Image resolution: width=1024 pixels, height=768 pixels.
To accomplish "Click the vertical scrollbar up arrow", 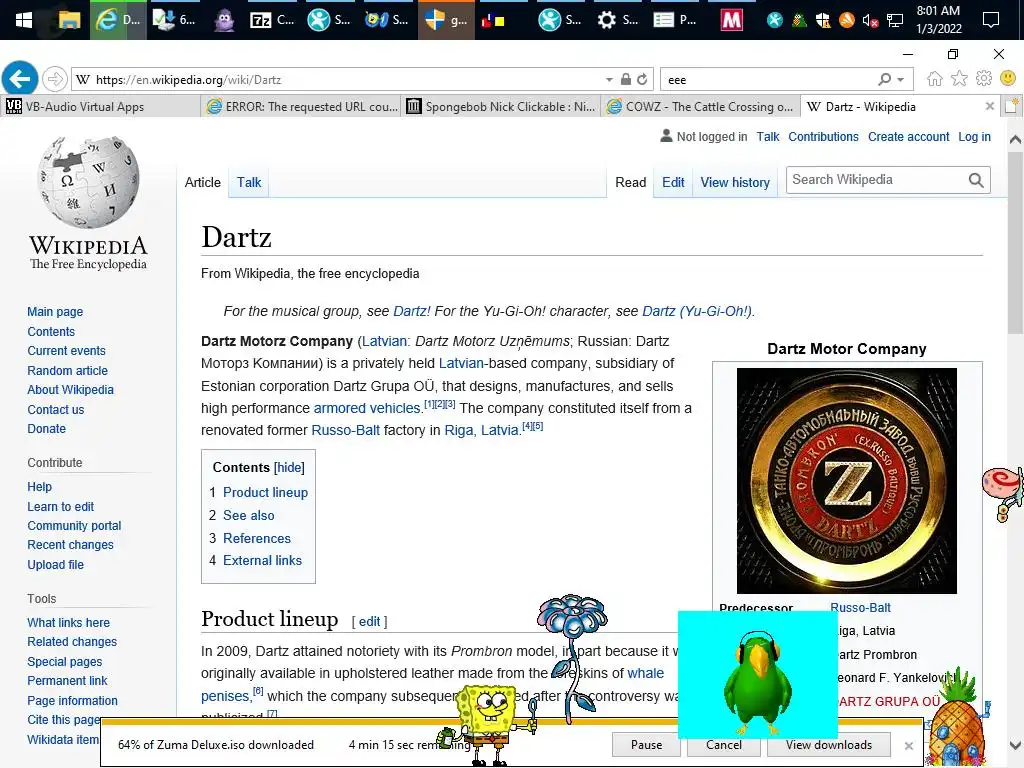I will pos(1015,139).
